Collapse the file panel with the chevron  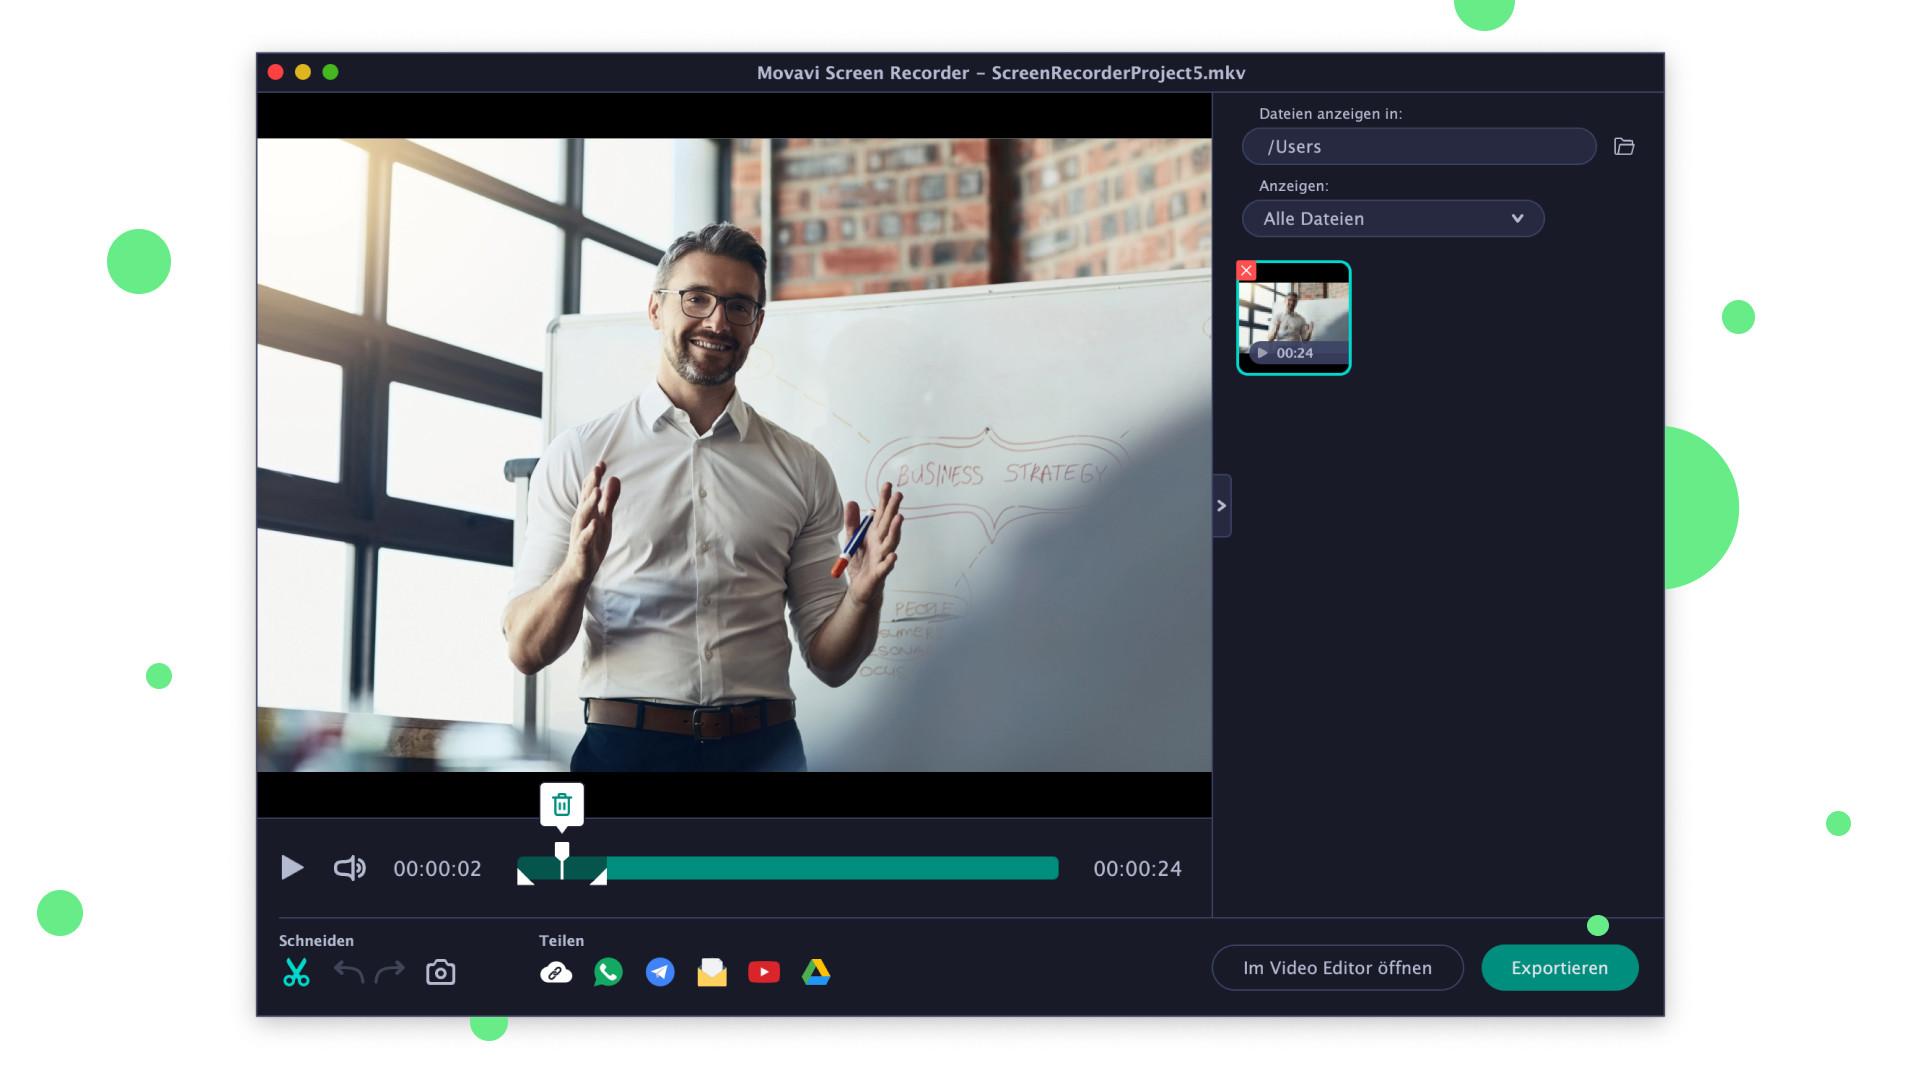click(1221, 506)
